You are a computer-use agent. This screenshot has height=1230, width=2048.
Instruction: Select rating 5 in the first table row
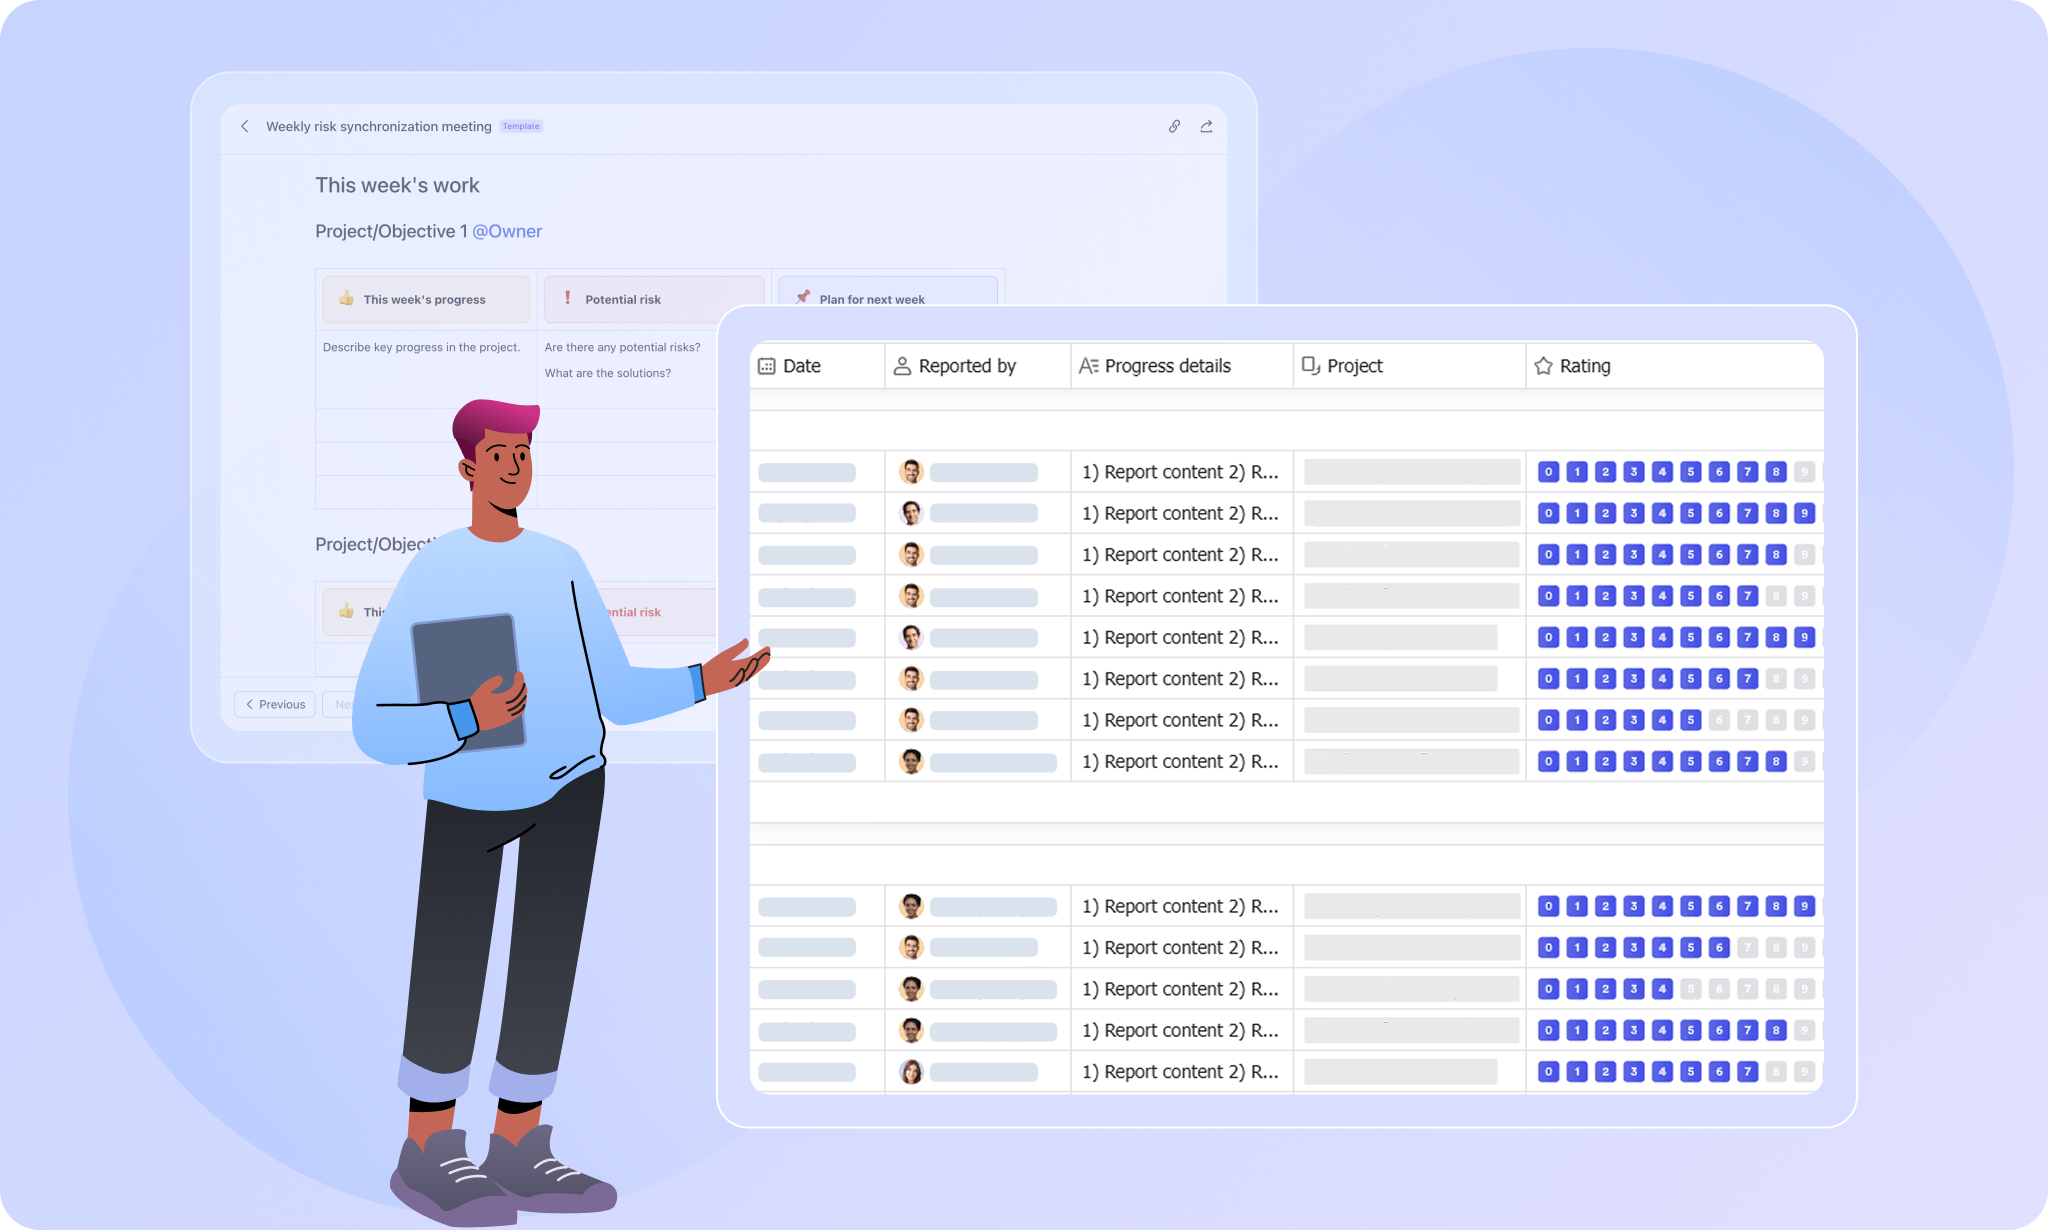1690,472
